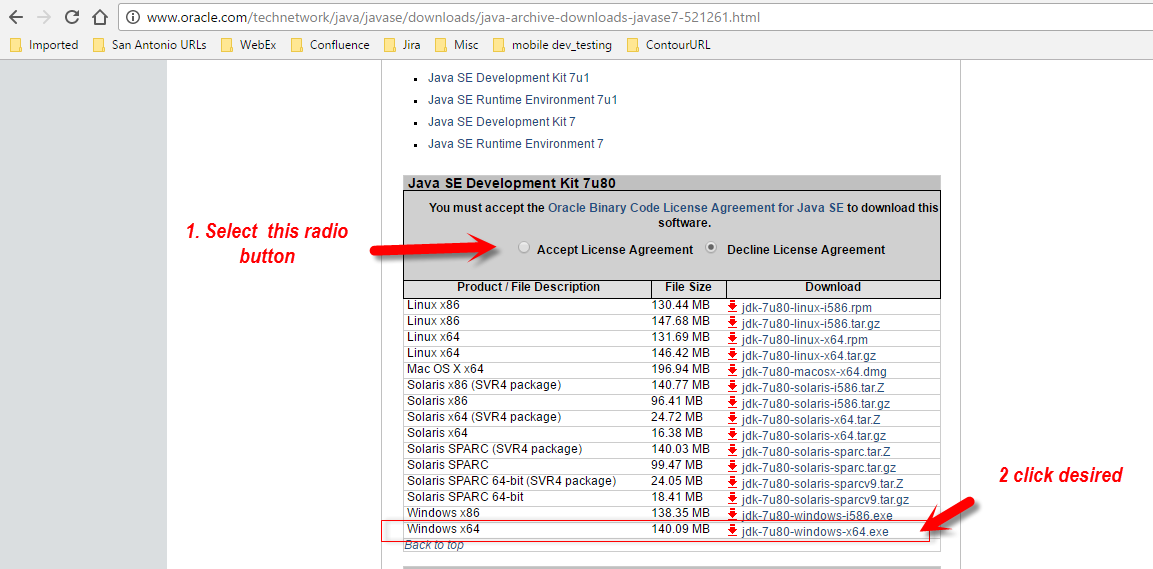1153x569 pixels.
Task: Download jdk-7u80-linux-i586.tar.gz file link
Action: pos(810,323)
